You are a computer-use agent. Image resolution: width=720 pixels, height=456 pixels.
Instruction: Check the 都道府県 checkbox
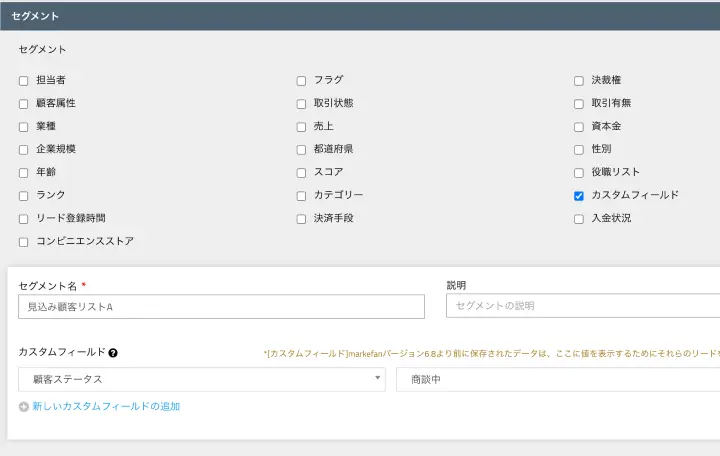(x=301, y=150)
